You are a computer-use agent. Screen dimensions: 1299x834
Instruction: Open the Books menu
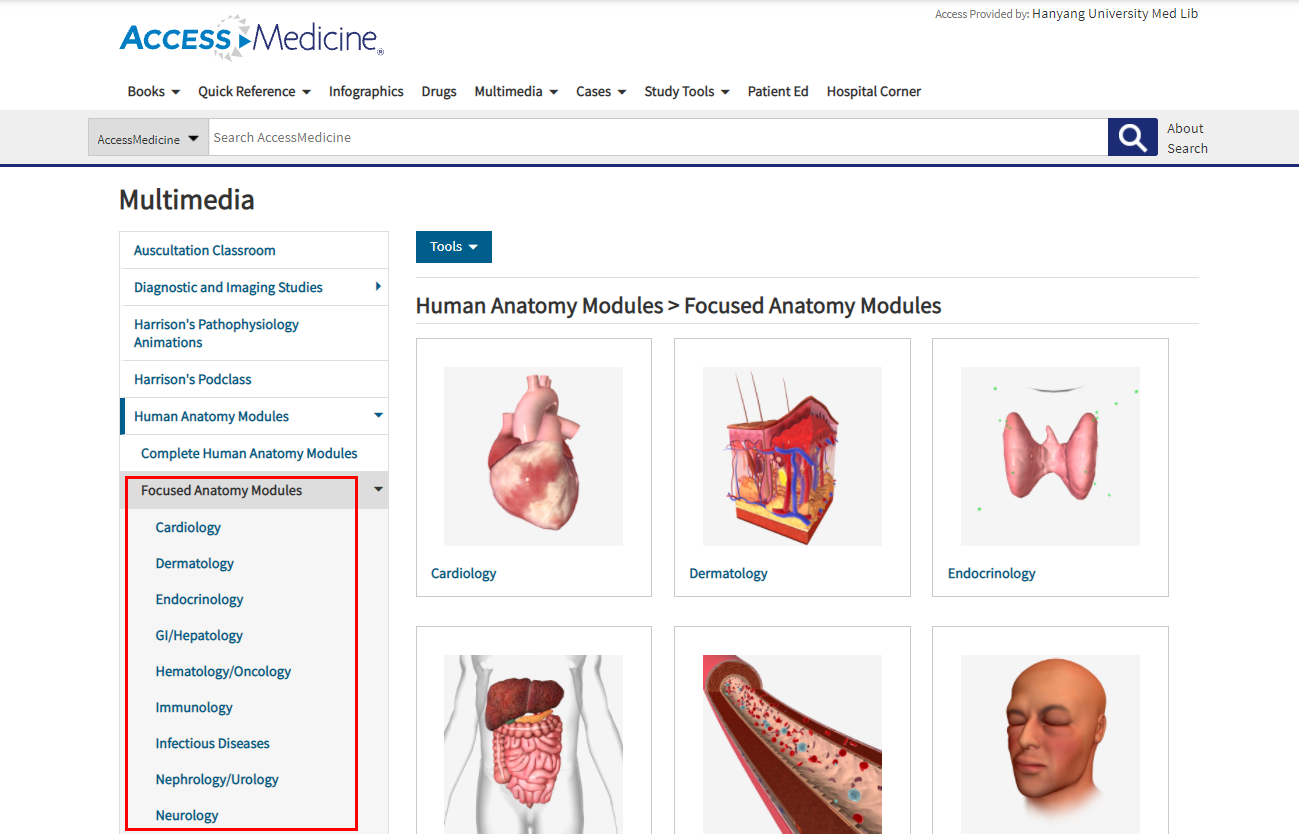click(153, 91)
